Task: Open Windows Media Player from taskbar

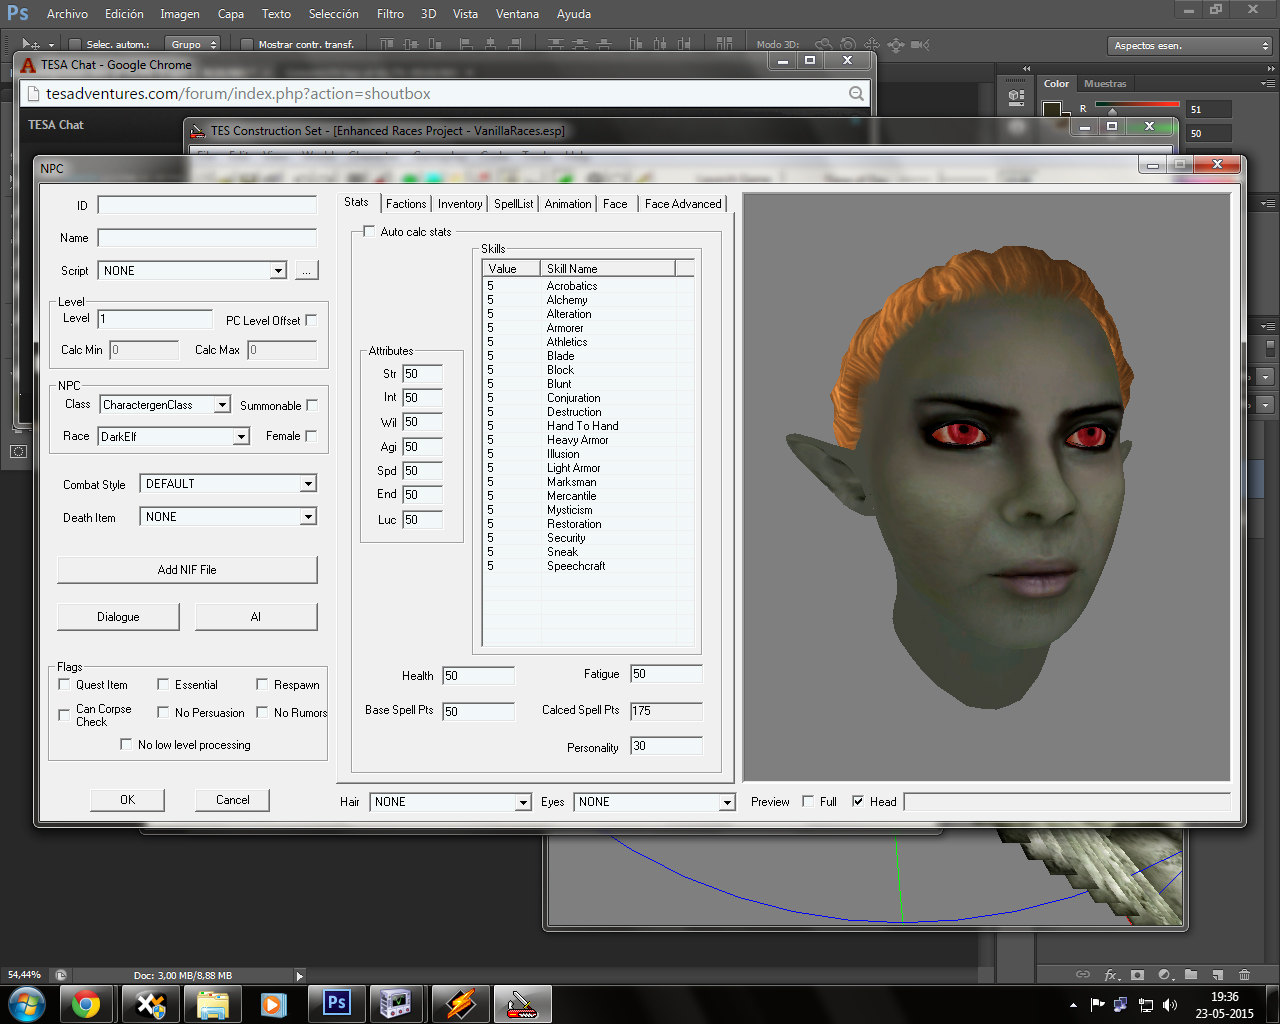Action: [x=273, y=1003]
